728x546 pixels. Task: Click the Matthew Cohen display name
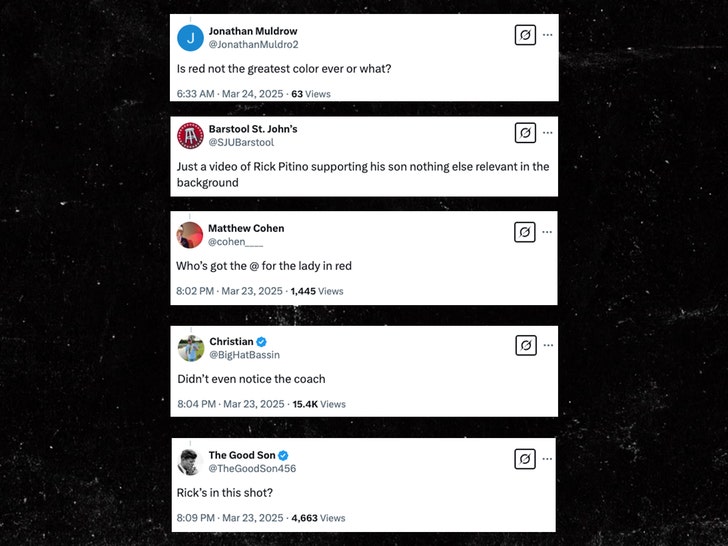[246, 228]
